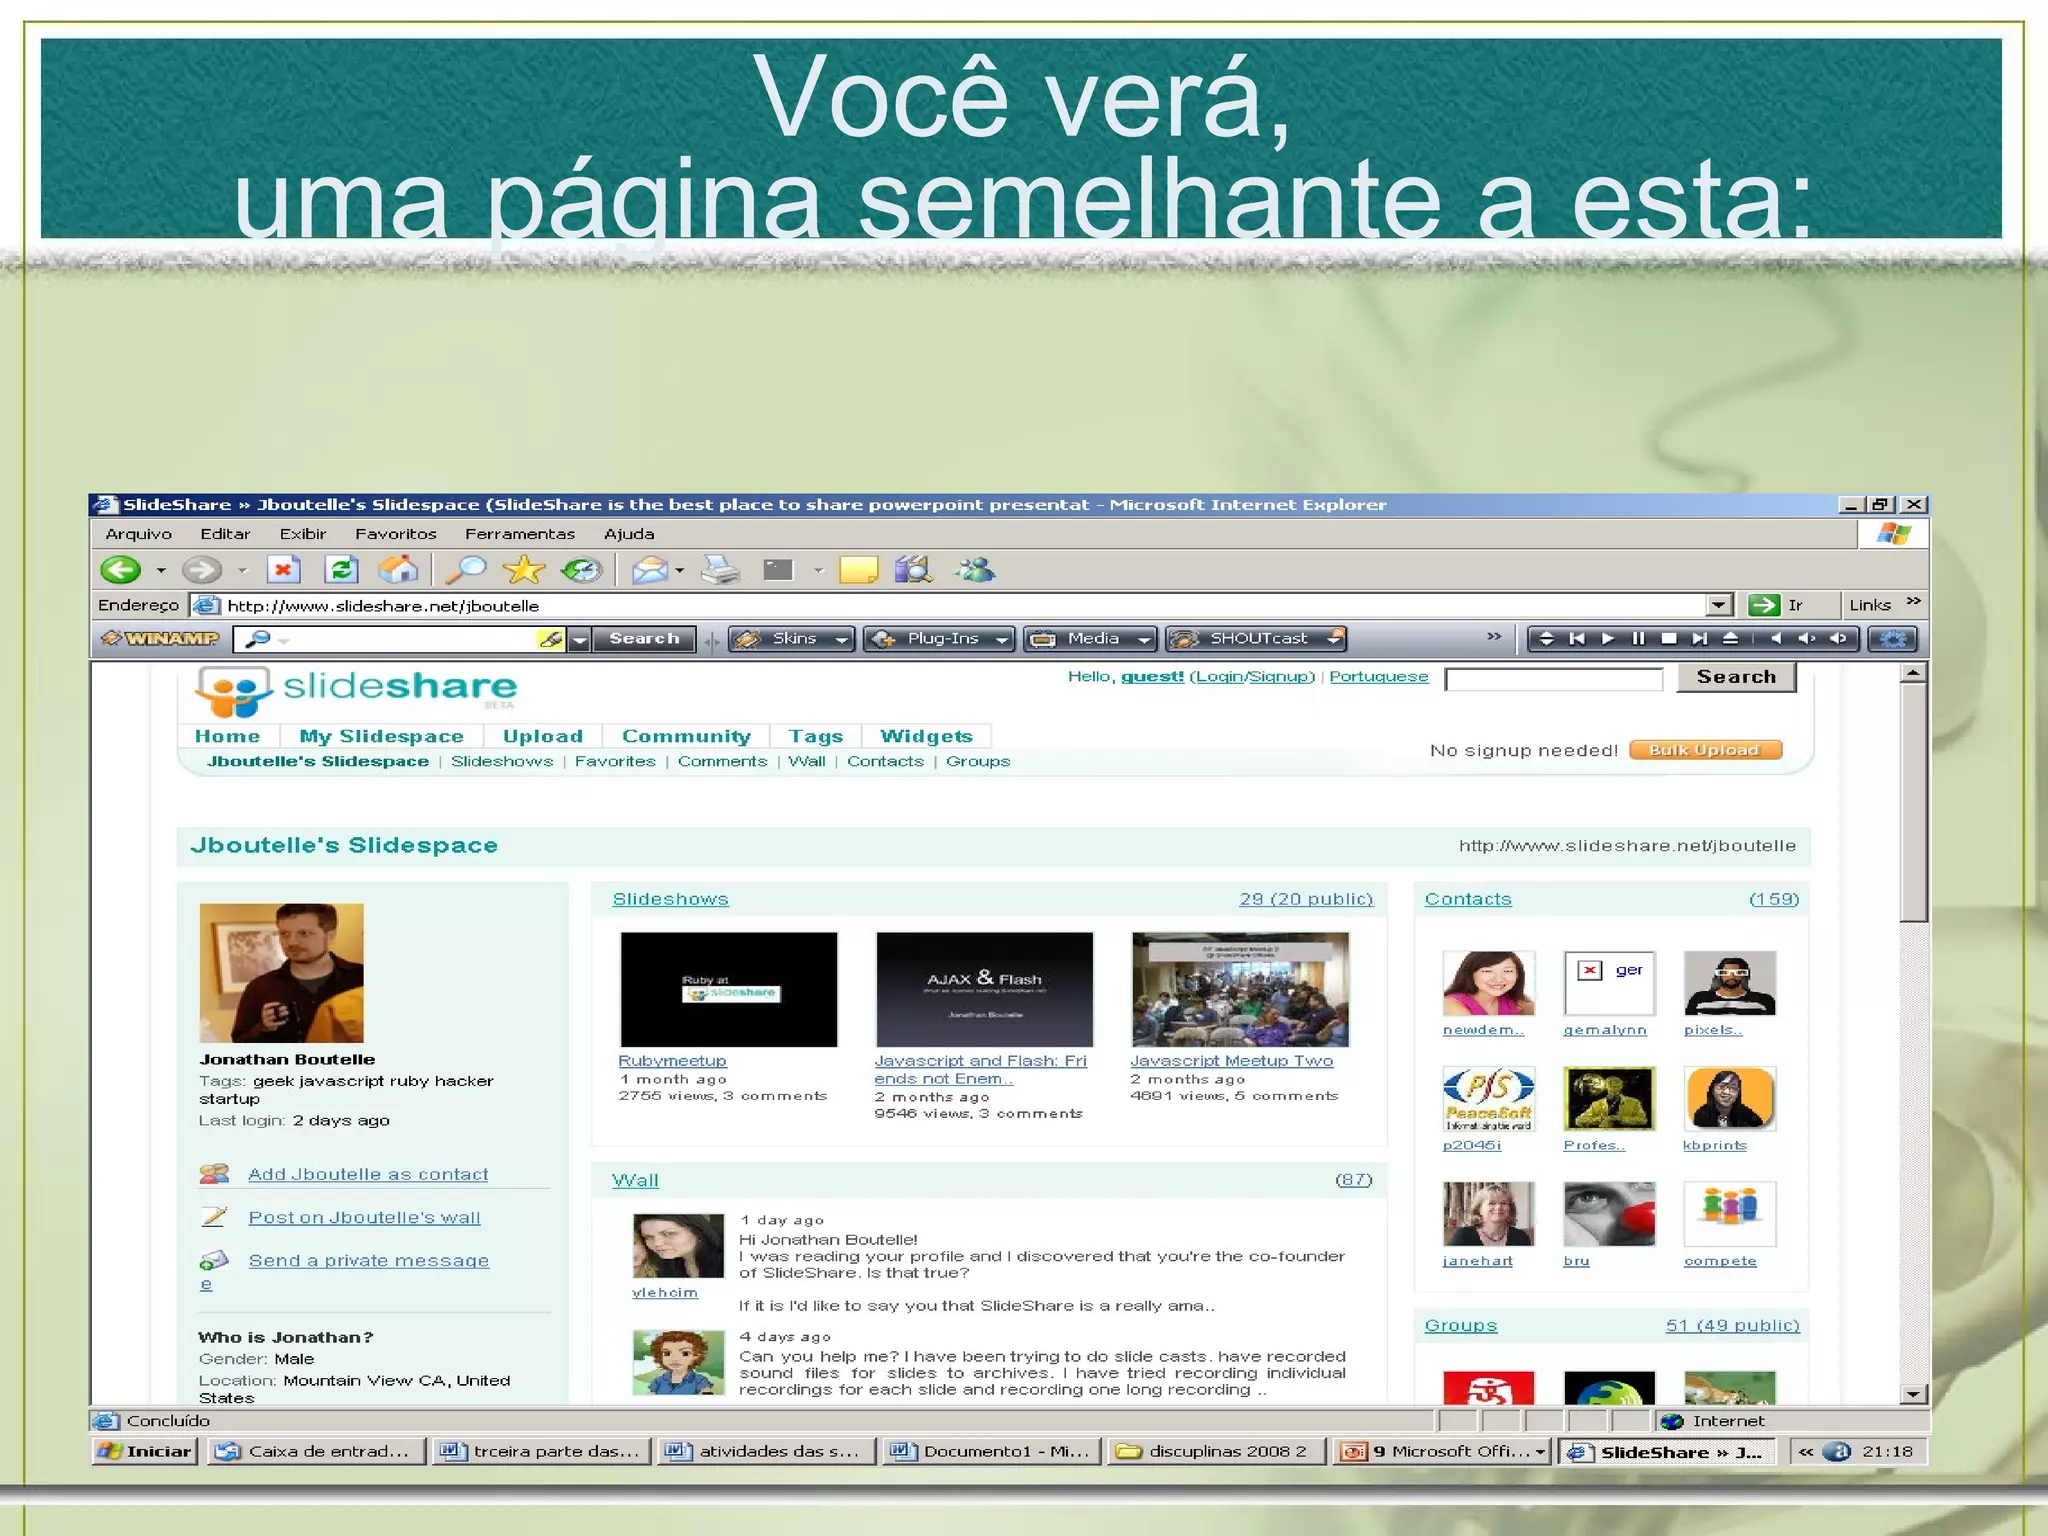This screenshot has height=1536, width=2048.
Task: Switch to the My Slidespace tab
Action: pyautogui.click(x=382, y=736)
